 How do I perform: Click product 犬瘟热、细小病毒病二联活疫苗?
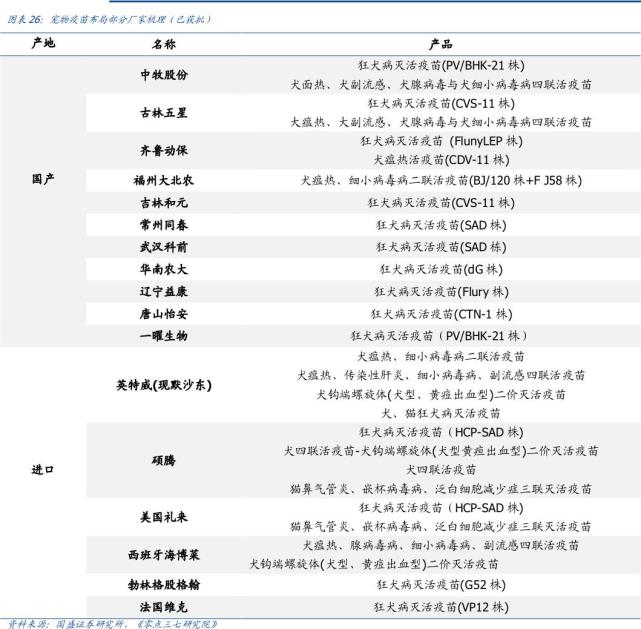pos(441,356)
